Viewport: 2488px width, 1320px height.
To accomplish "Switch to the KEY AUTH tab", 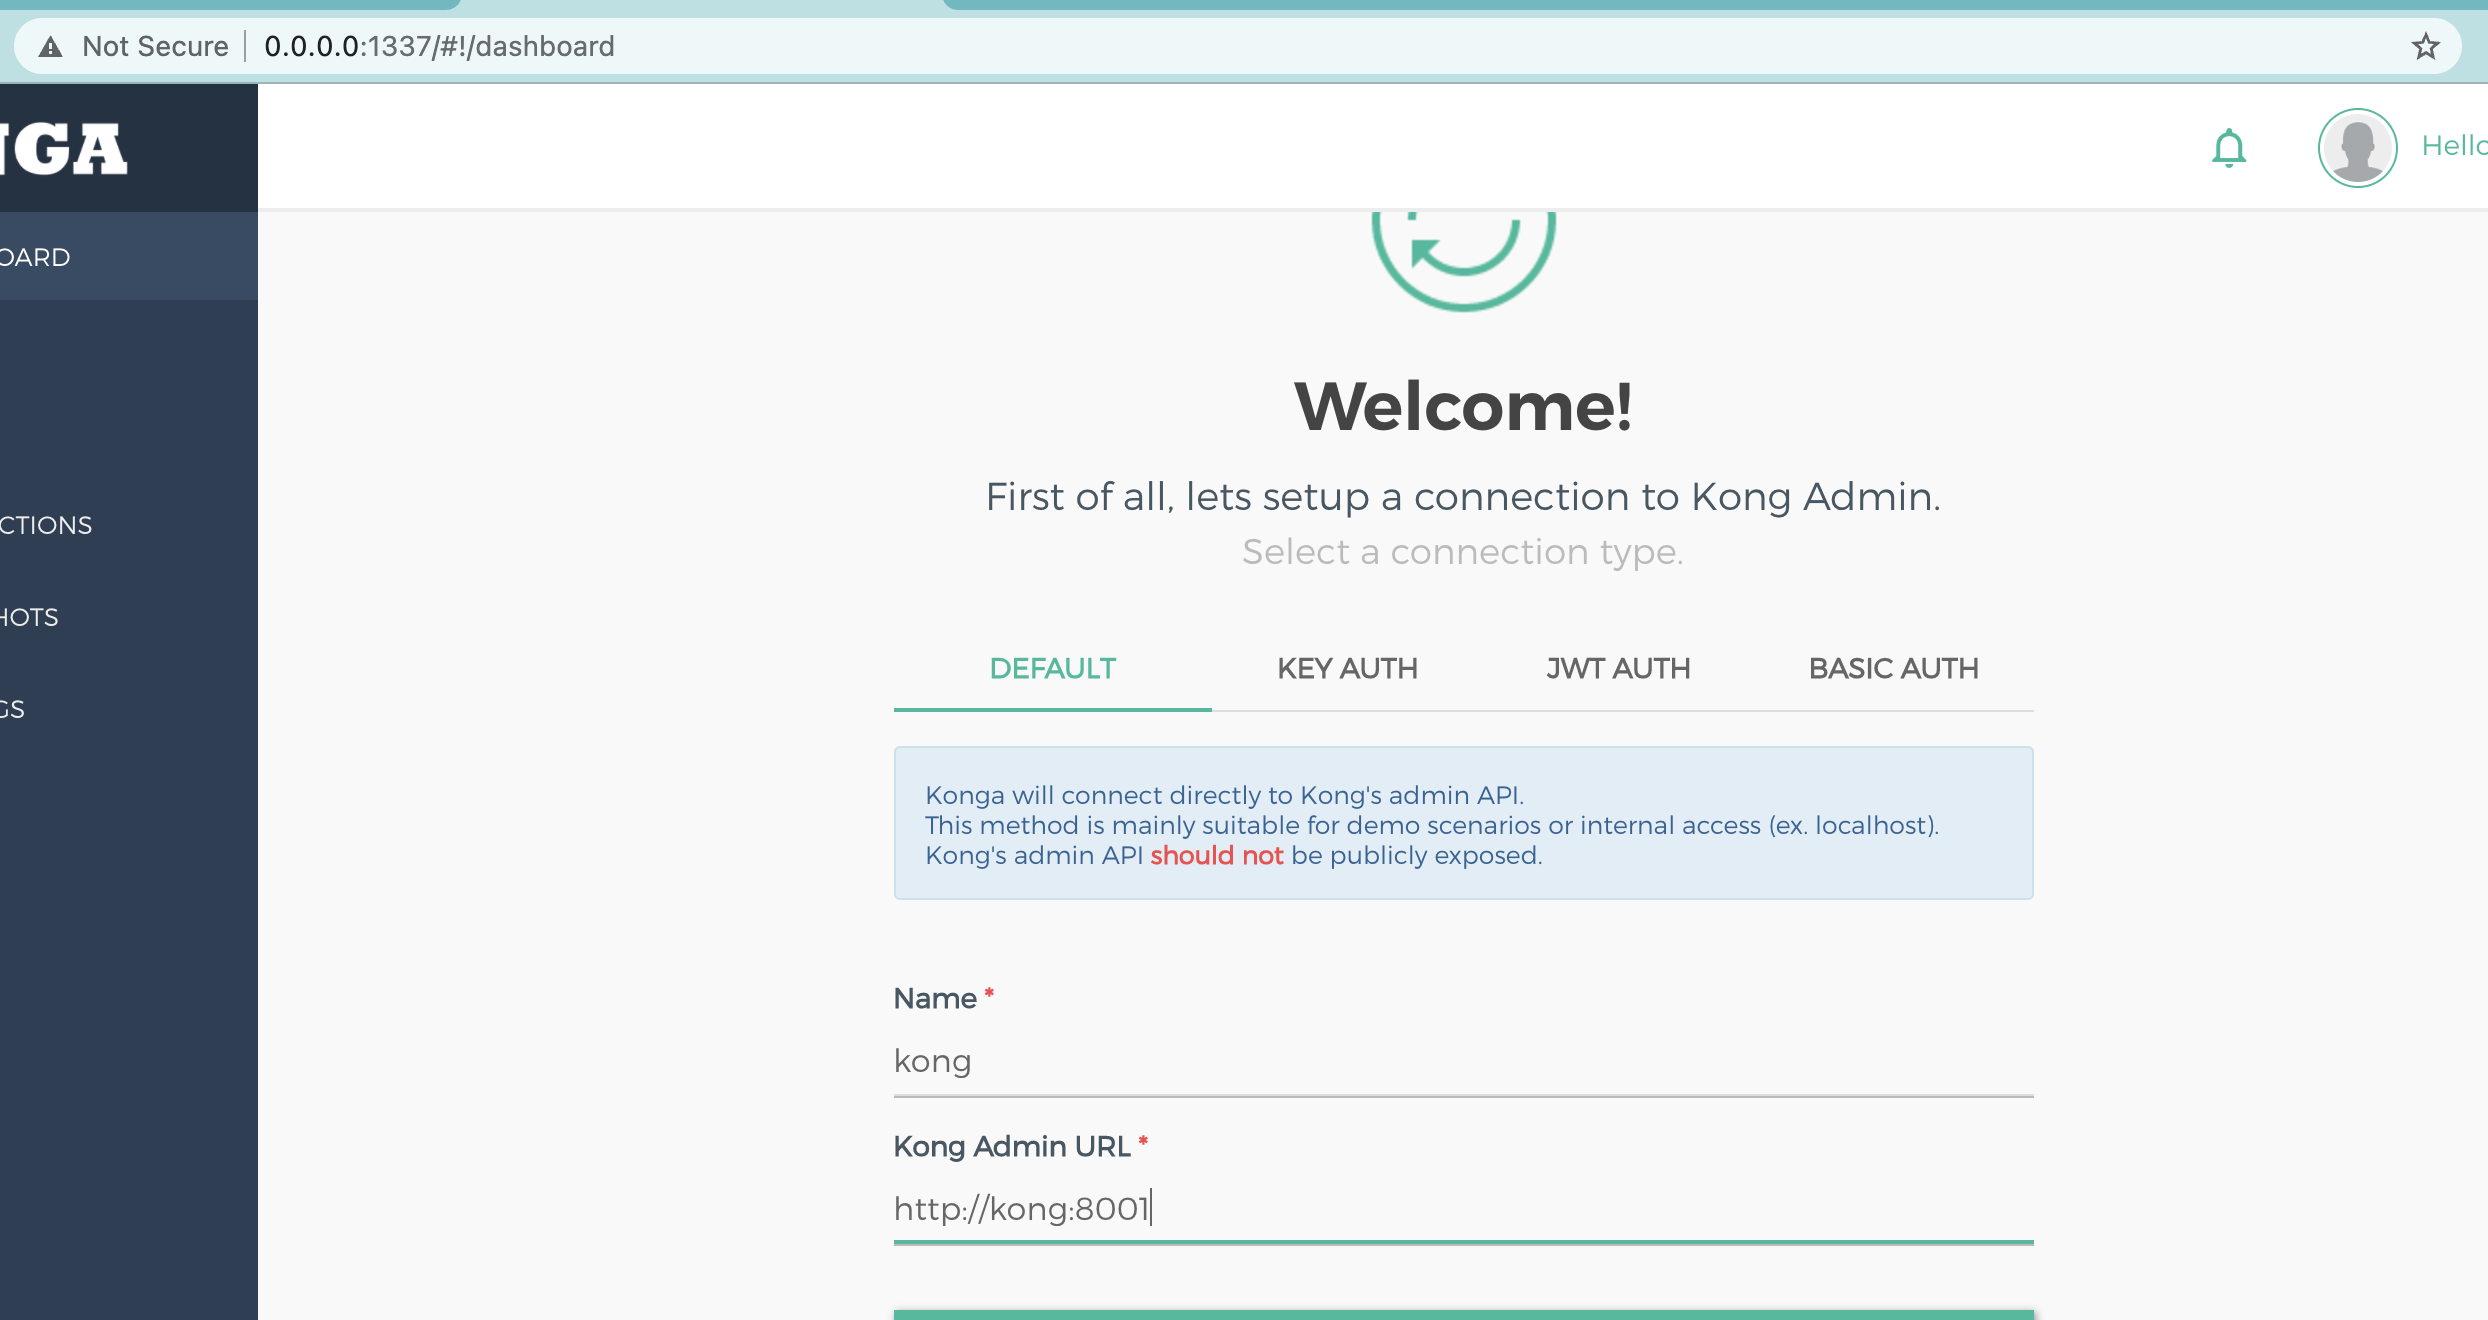I will point(1347,668).
